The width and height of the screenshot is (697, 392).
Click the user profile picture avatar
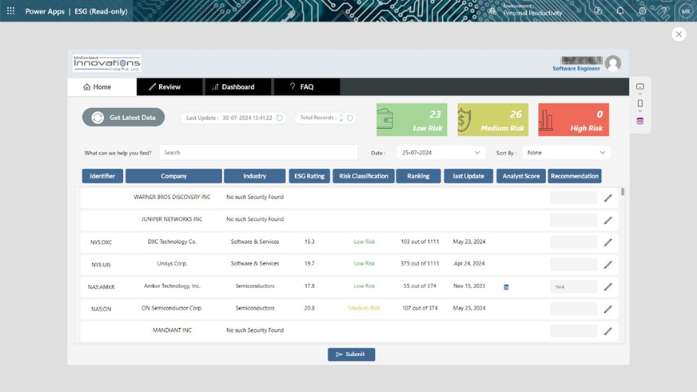(x=613, y=64)
